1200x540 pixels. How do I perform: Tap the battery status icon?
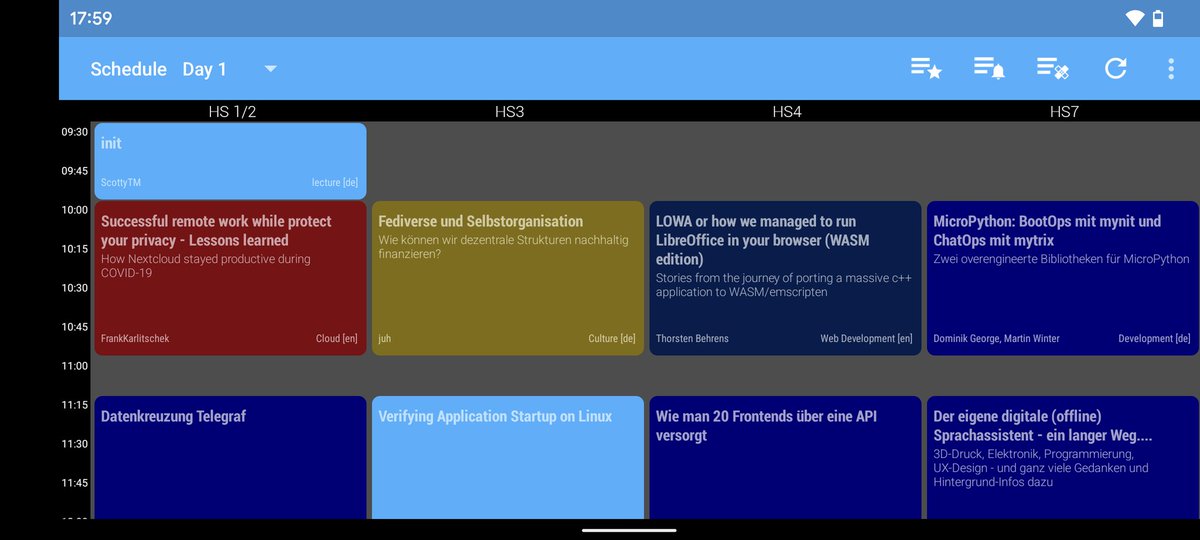(1158, 18)
